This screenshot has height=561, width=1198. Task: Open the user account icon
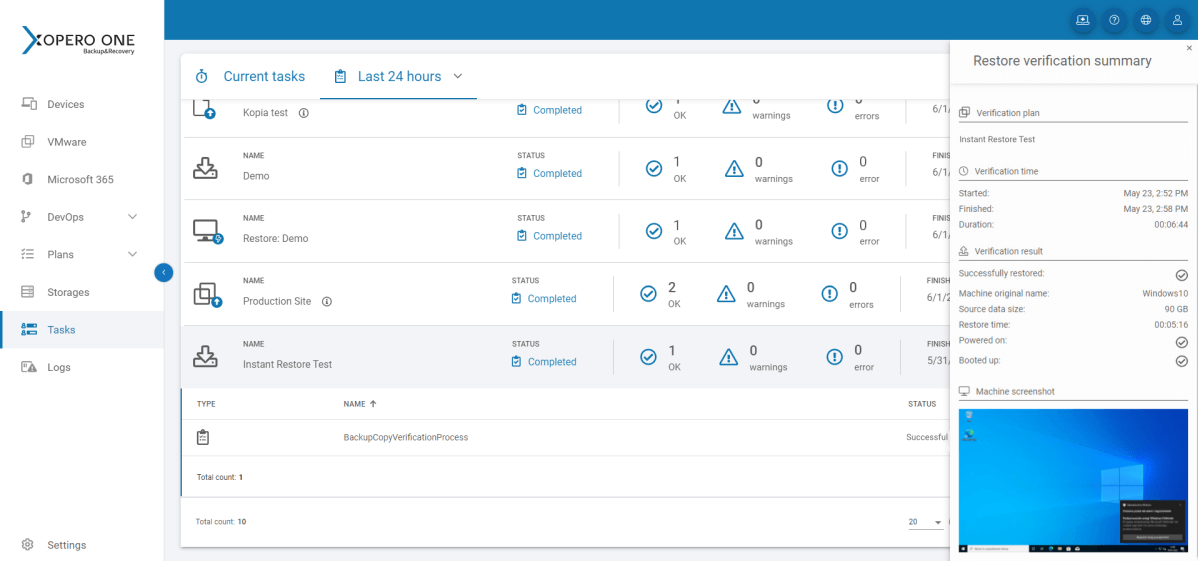[x=1177, y=20]
